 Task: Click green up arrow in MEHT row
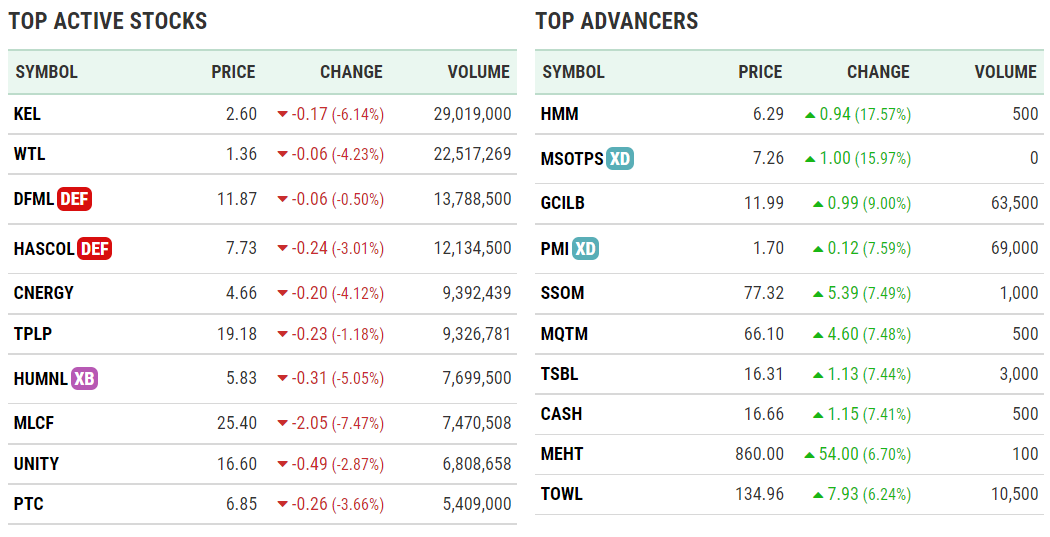point(810,454)
